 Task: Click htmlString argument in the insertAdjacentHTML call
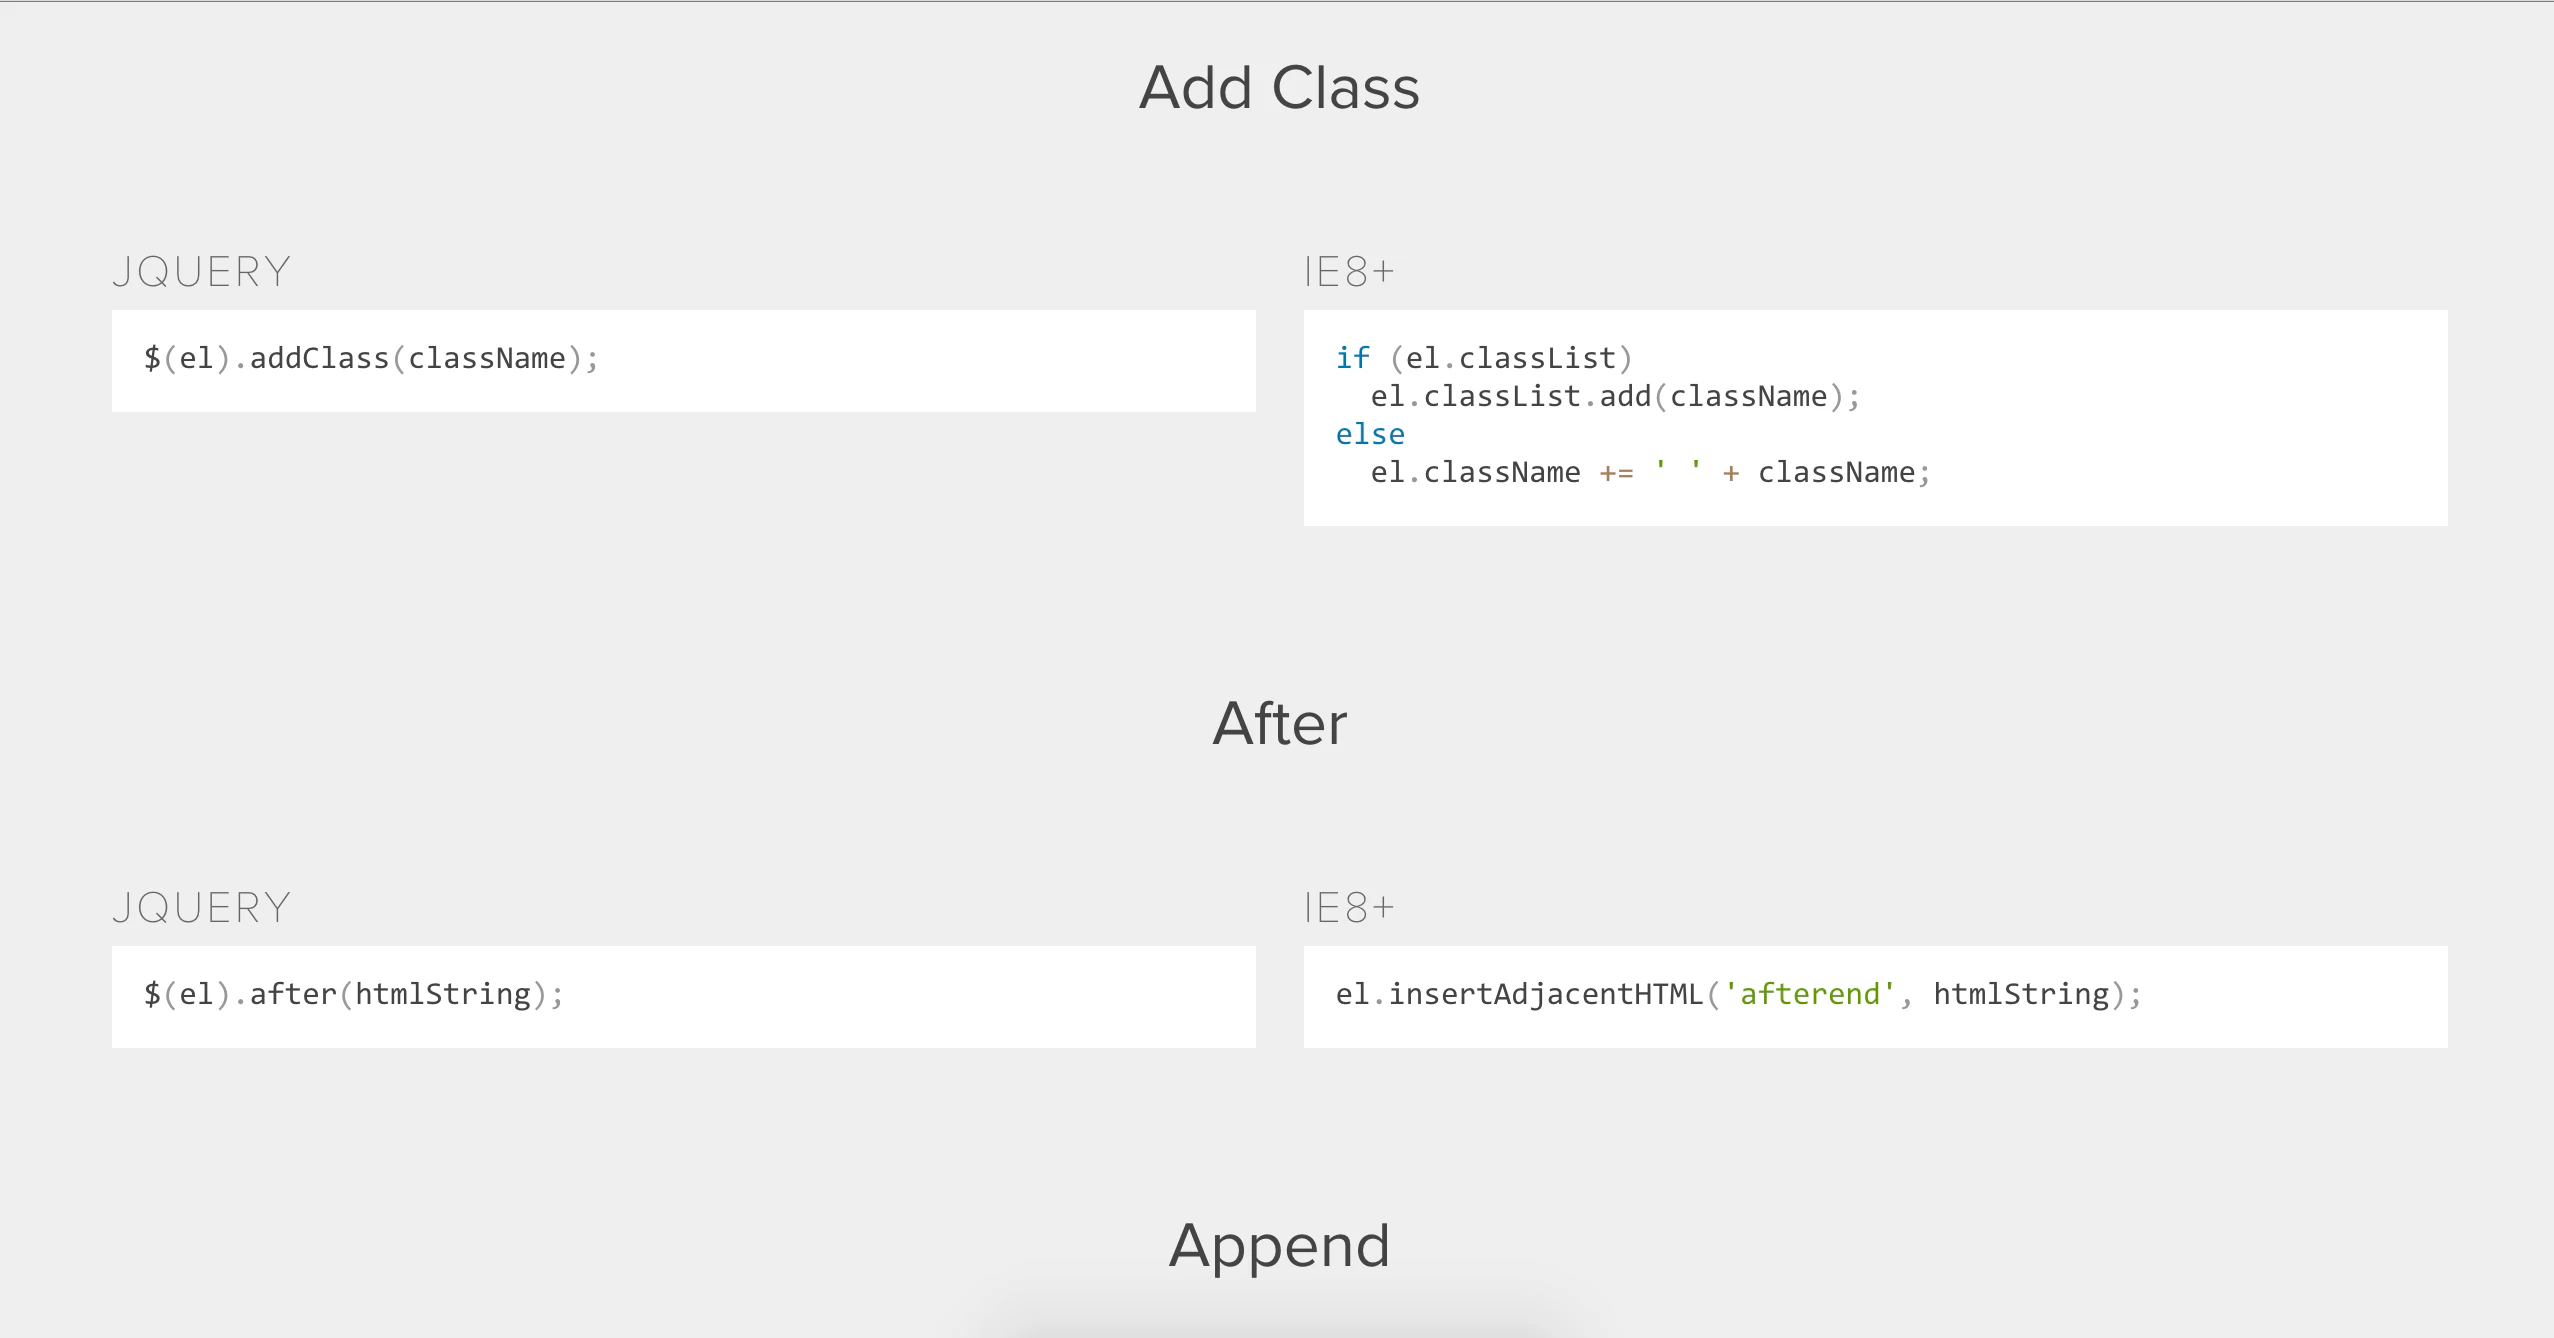click(x=2020, y=994)
